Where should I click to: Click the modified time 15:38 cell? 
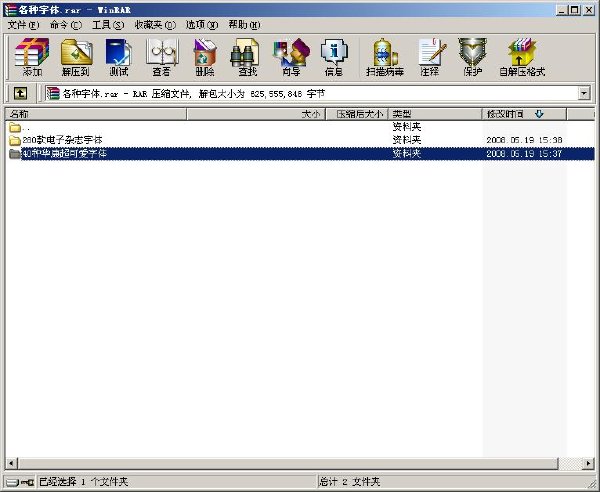point(524,140)
